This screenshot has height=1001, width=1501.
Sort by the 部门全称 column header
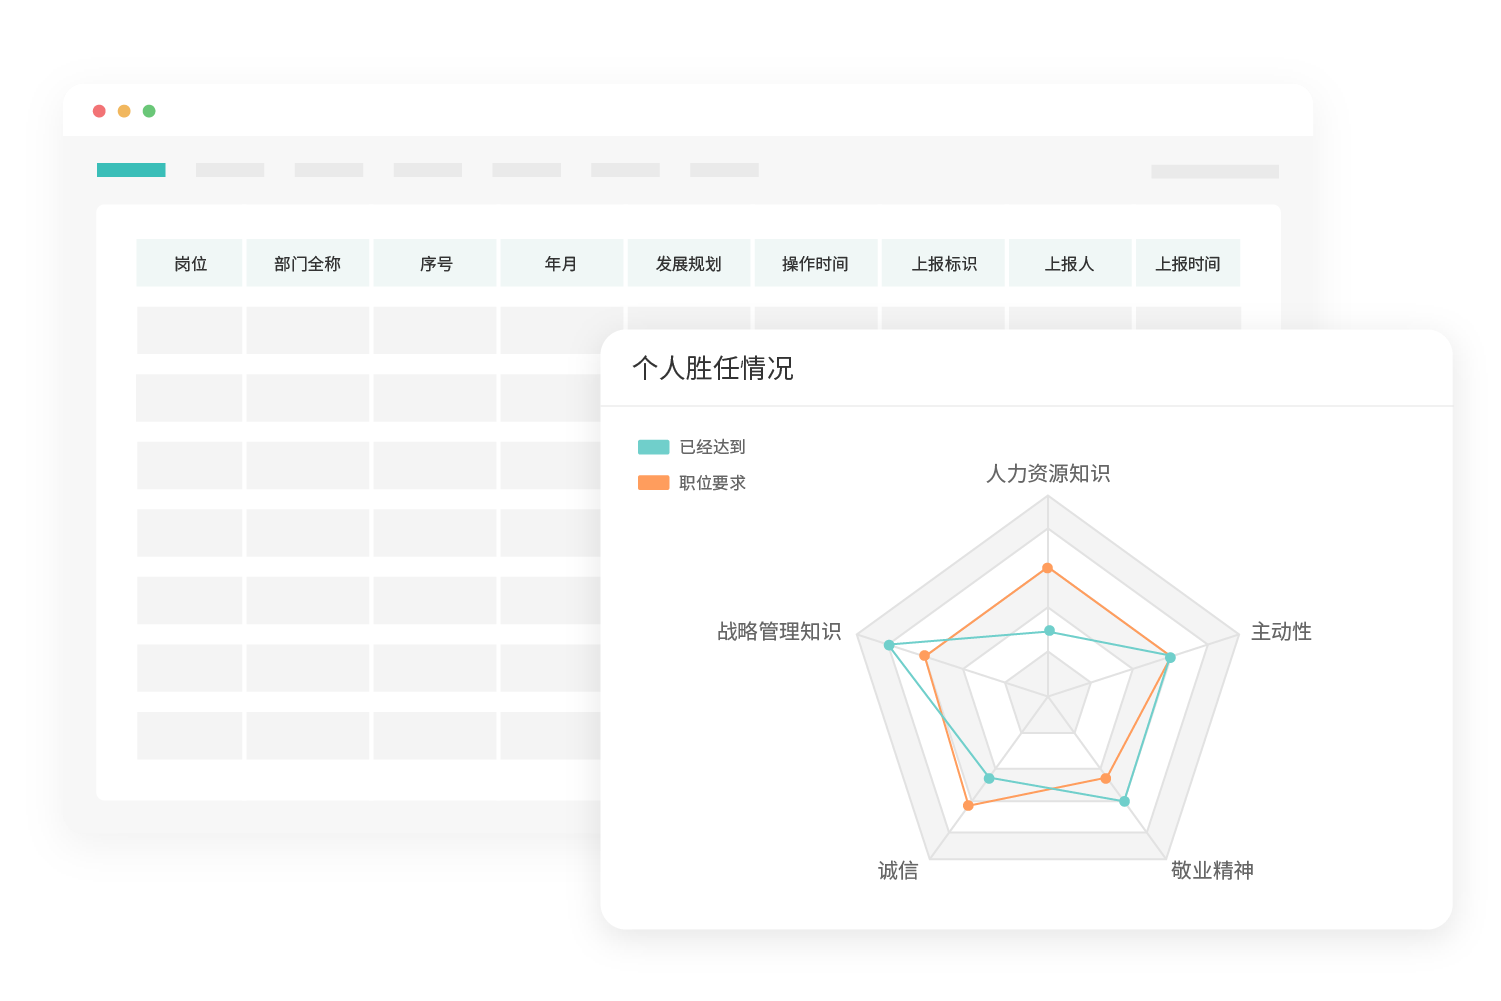pyautogui.click(x=308, y=264)
